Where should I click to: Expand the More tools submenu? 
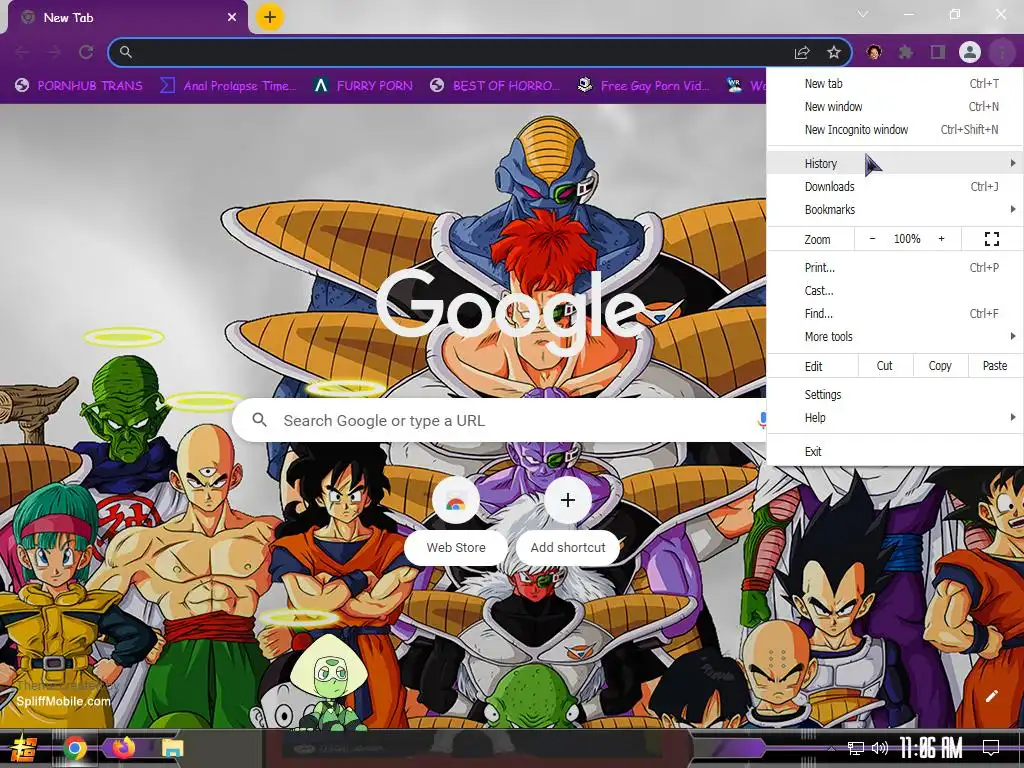click(895, 337)
